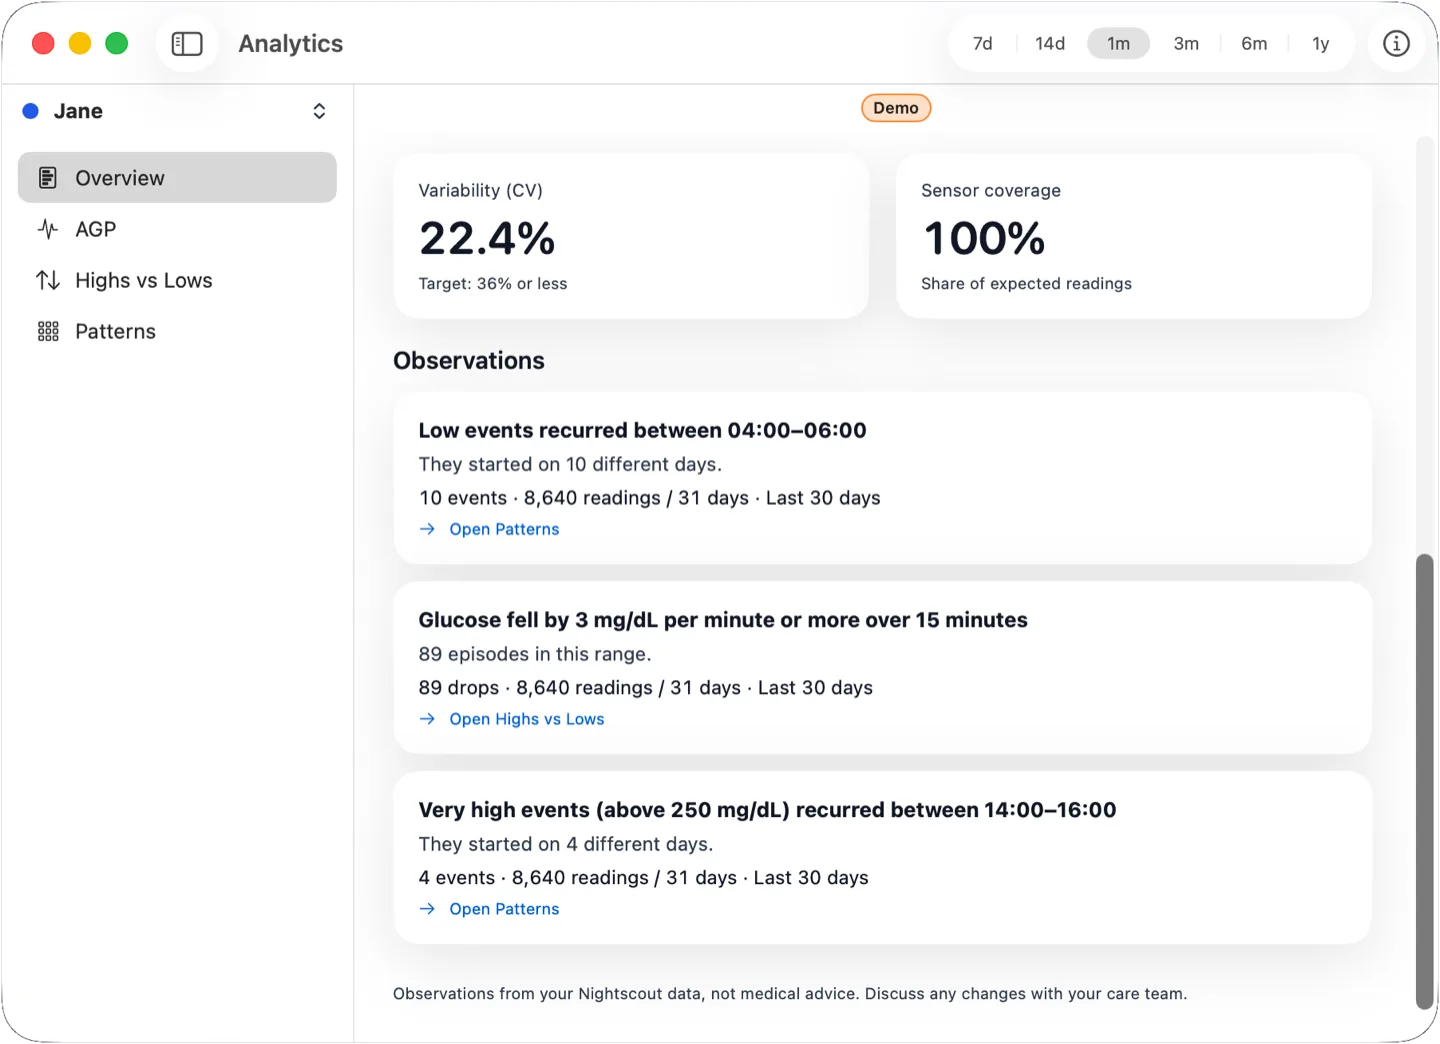This screenshot has width=1440, height=1044.
Task: Click the Overview document icon
Action: 48,178
